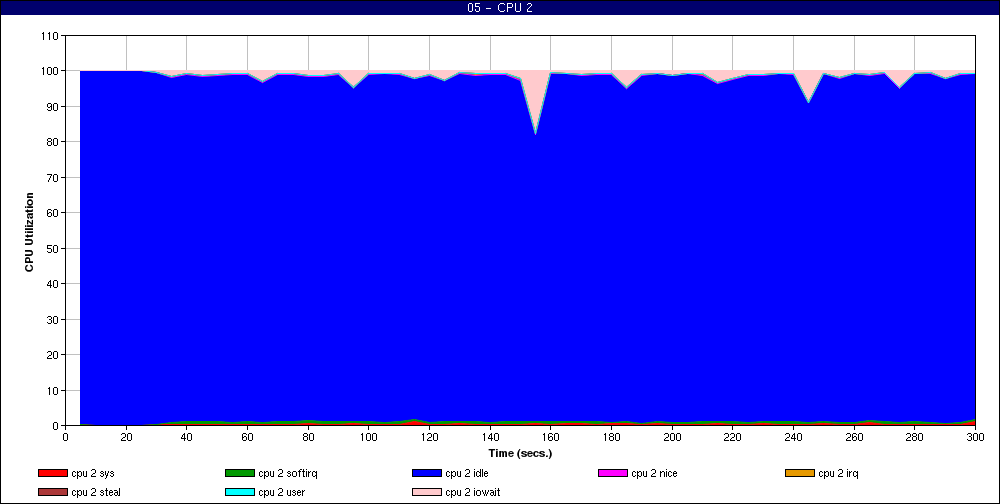The width and height of the screenshot is (1000, 504).
Task: Click x-axis tick label 300
Action: pos(975,437)
